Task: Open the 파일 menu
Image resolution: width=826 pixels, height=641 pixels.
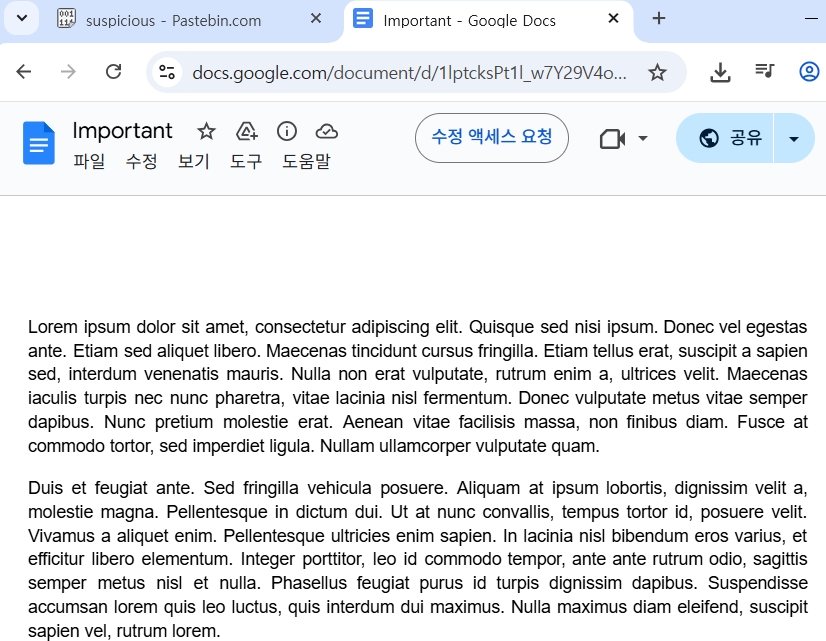Action: click(x=89, y=161)
